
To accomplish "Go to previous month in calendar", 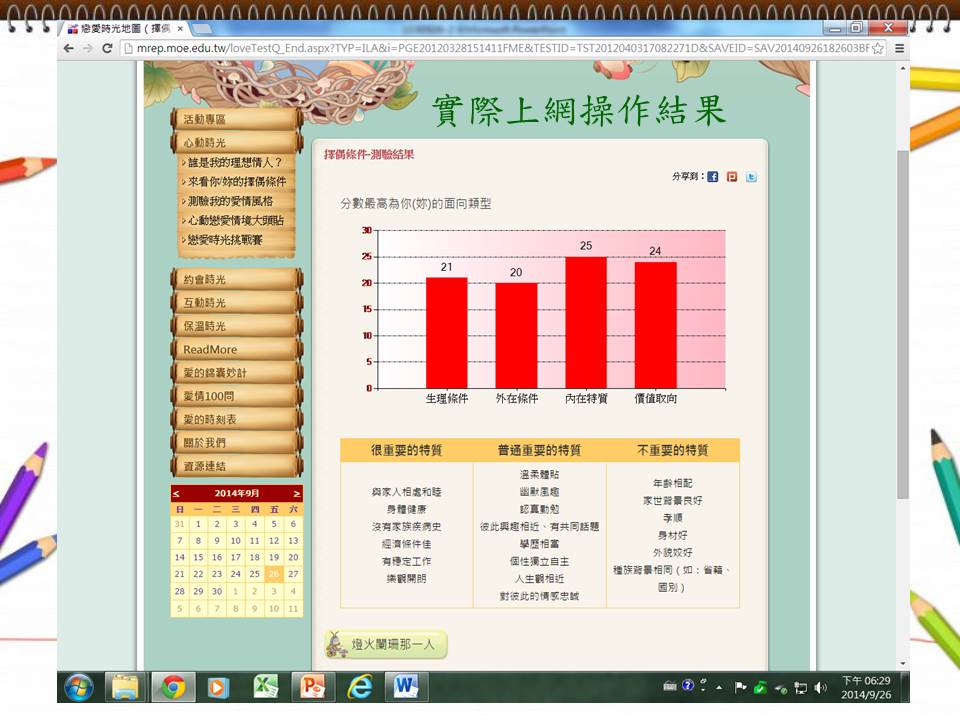I will [x=177, y=494].
